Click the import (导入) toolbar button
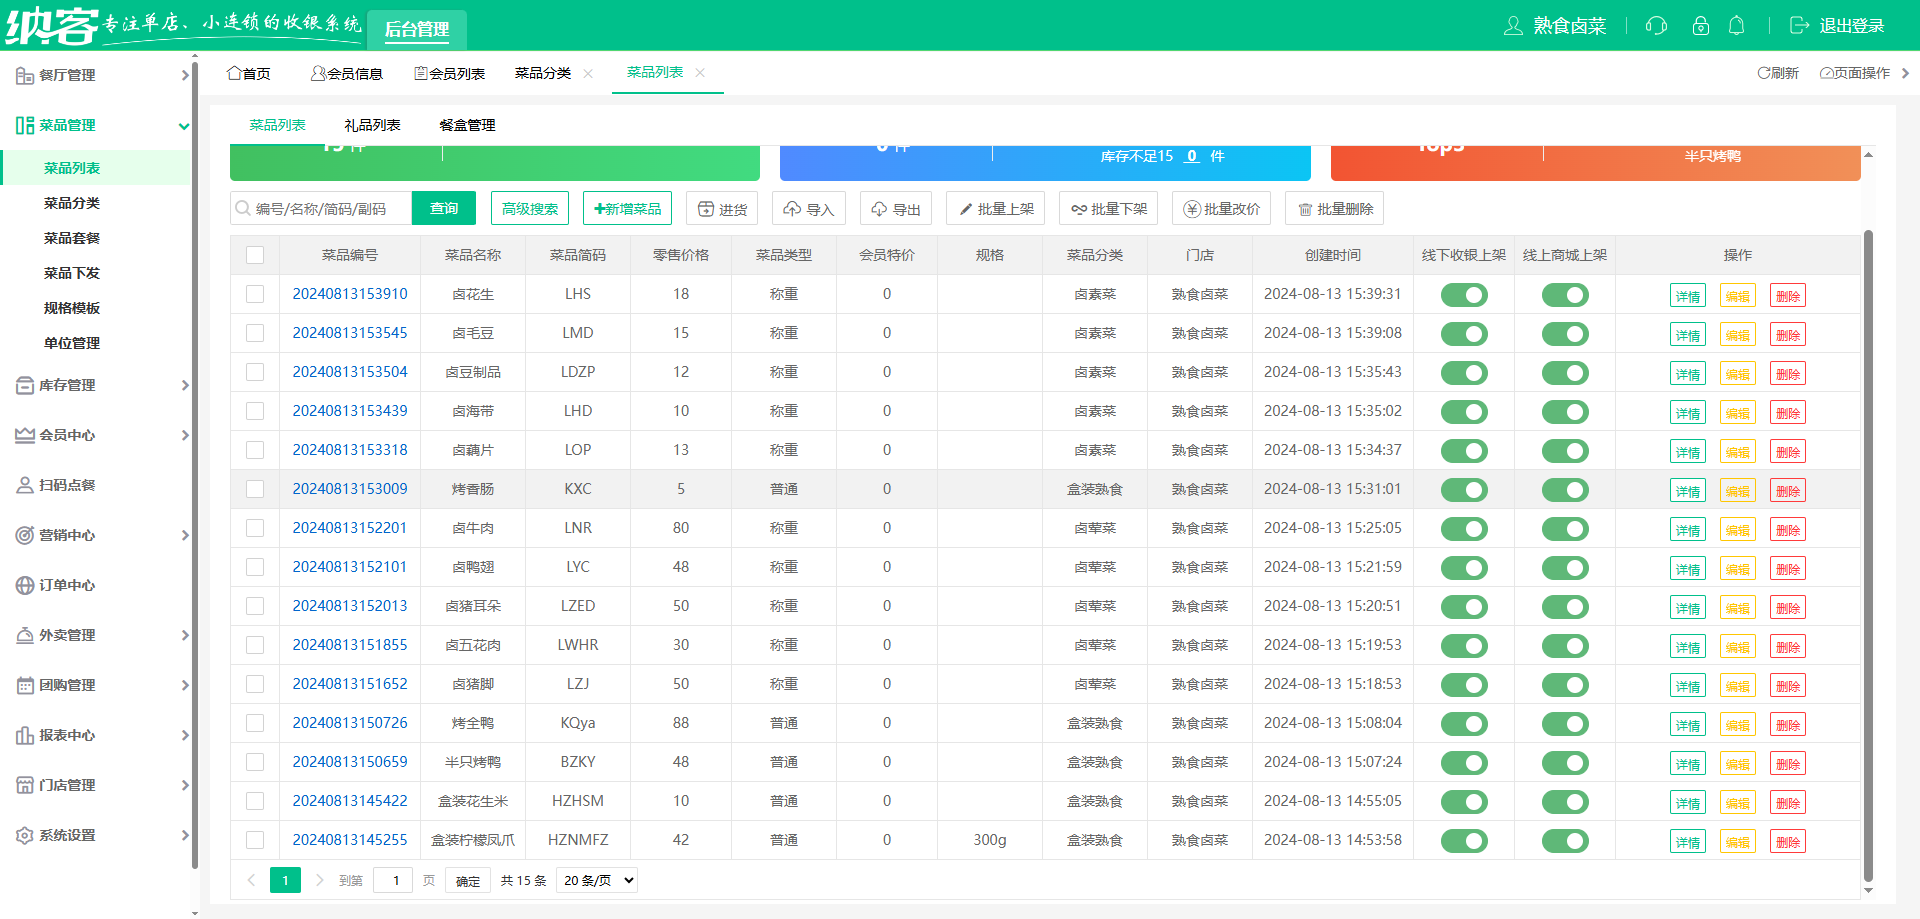Screen dimensions: 1920x919 coord(808,209)
